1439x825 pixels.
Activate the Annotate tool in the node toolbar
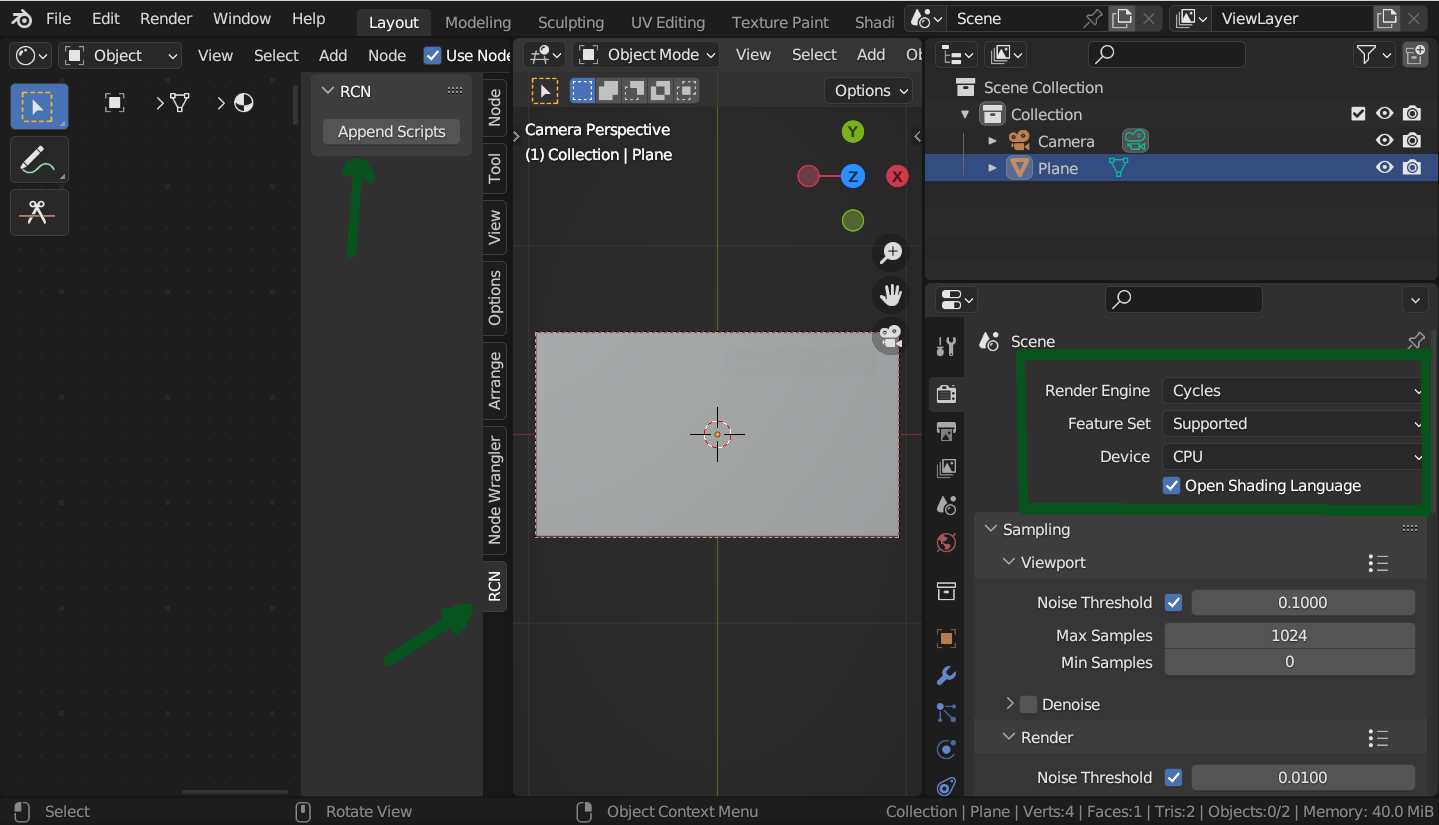point(38,159)
